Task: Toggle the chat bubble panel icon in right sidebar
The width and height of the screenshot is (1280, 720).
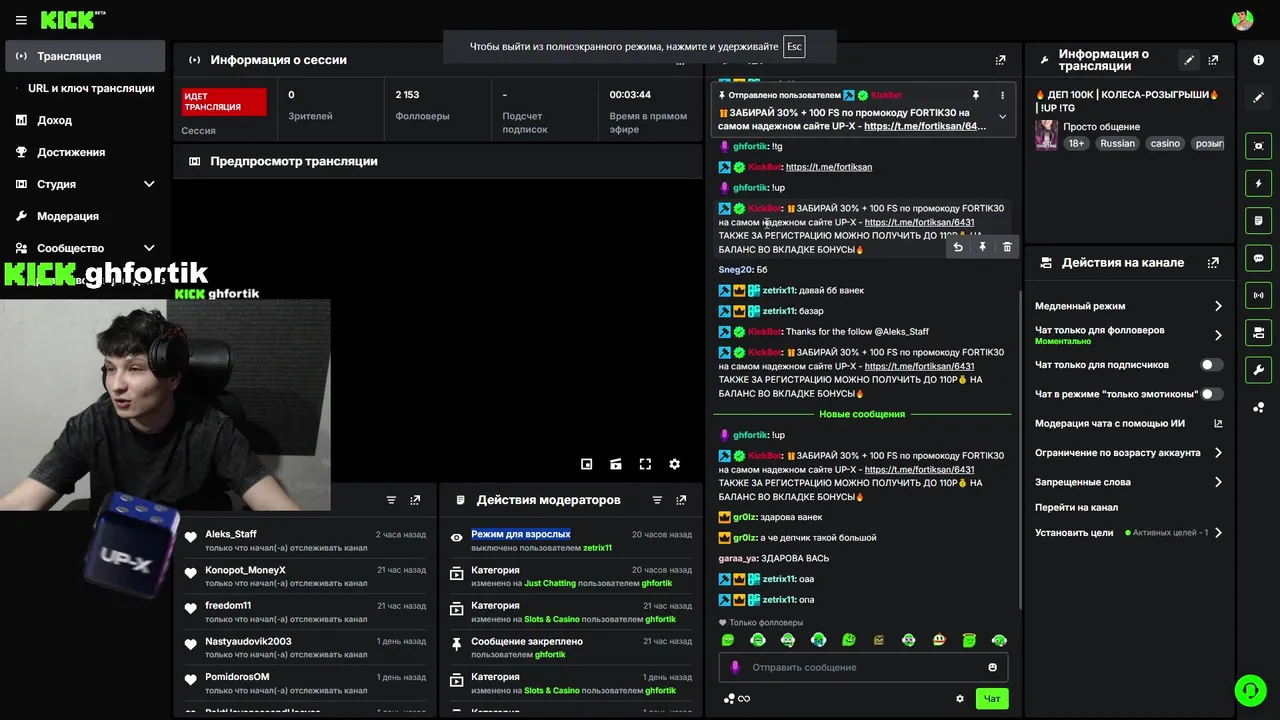Action: tap(1258, 258)
